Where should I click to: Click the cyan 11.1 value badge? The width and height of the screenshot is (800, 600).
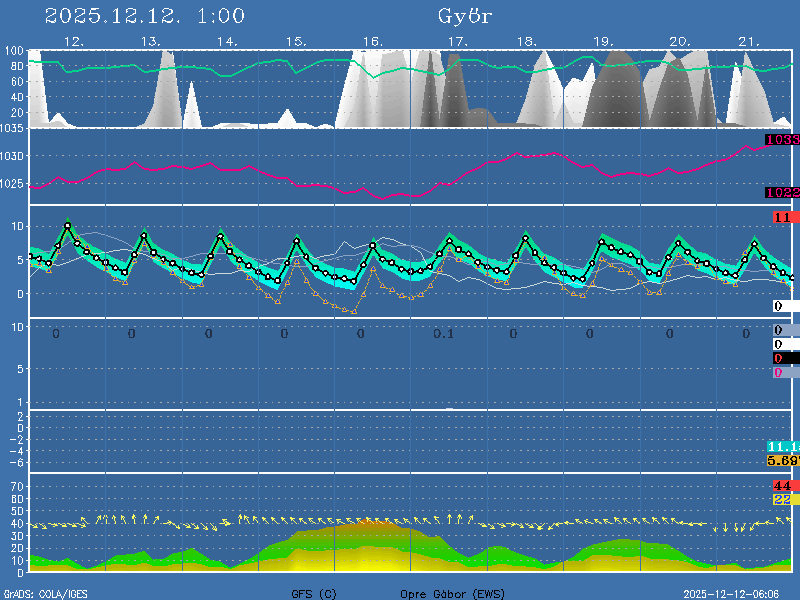[782, 446]
